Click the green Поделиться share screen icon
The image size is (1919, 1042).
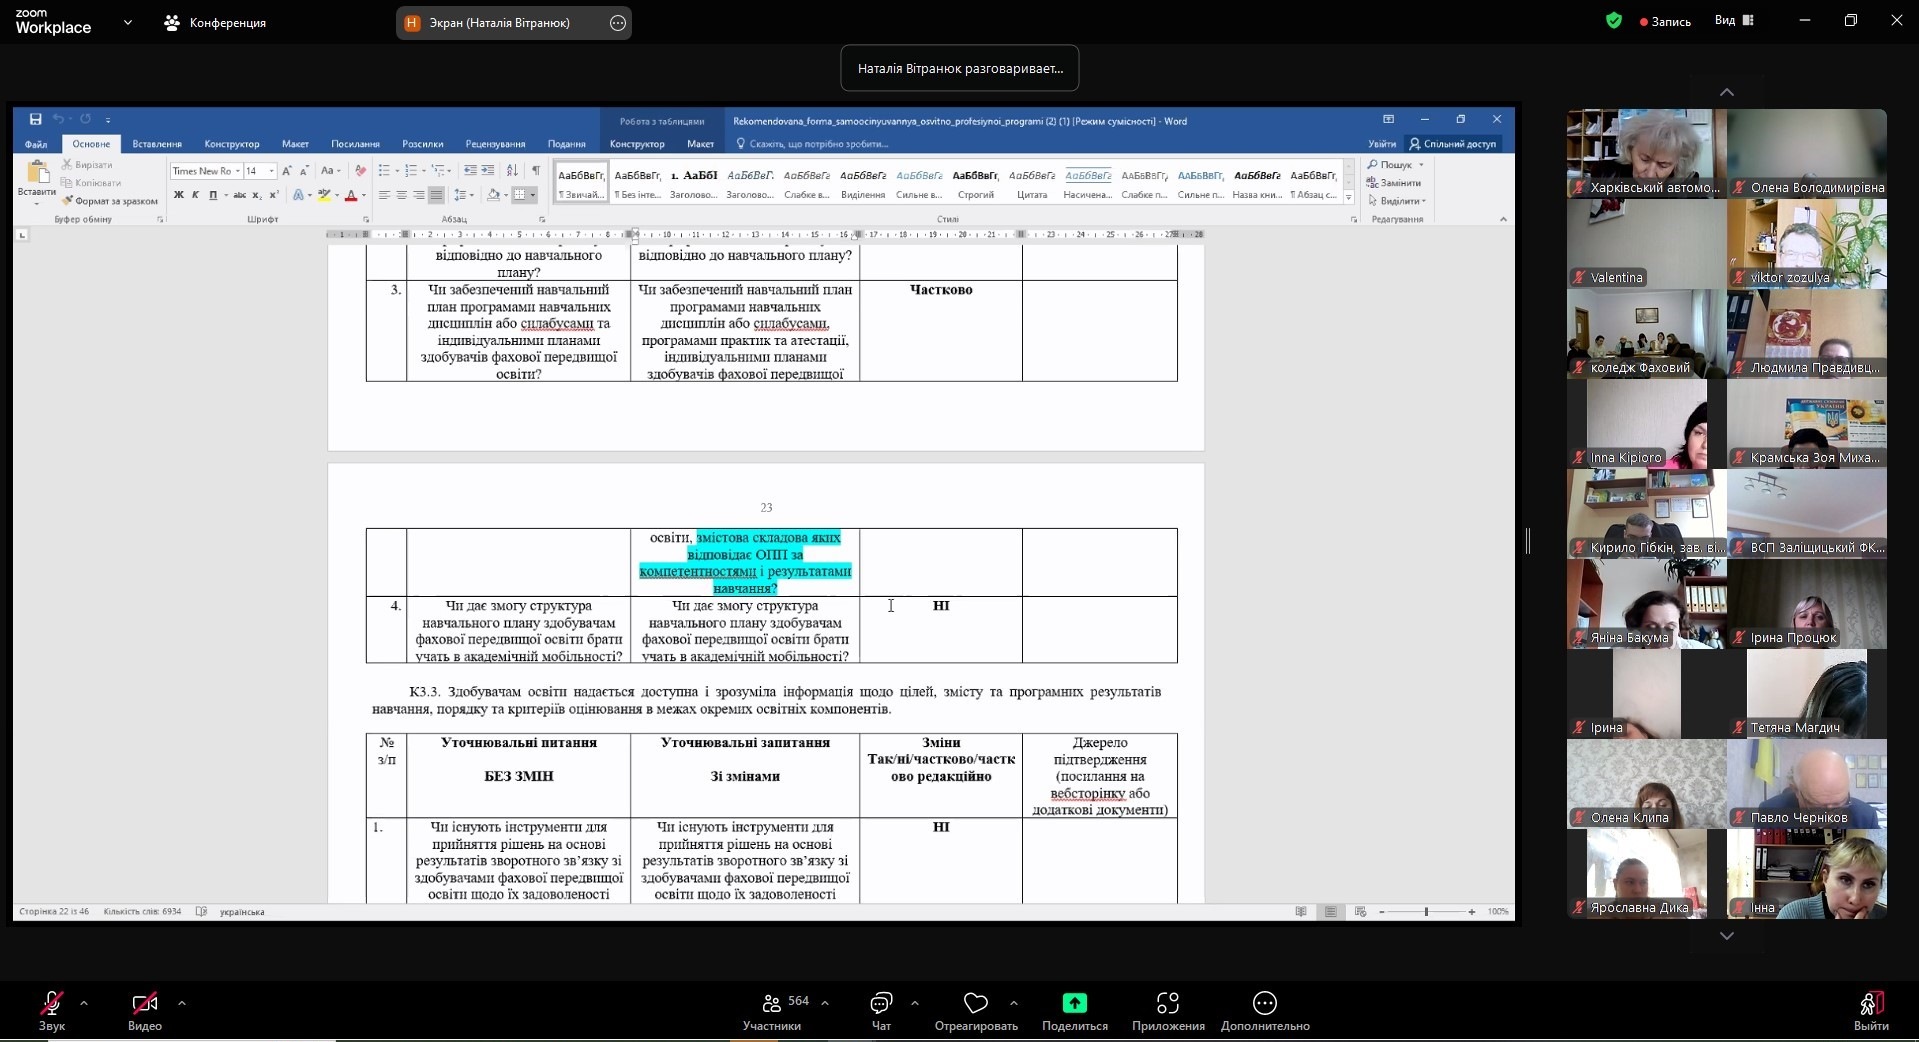[x=1074, y=1004]
